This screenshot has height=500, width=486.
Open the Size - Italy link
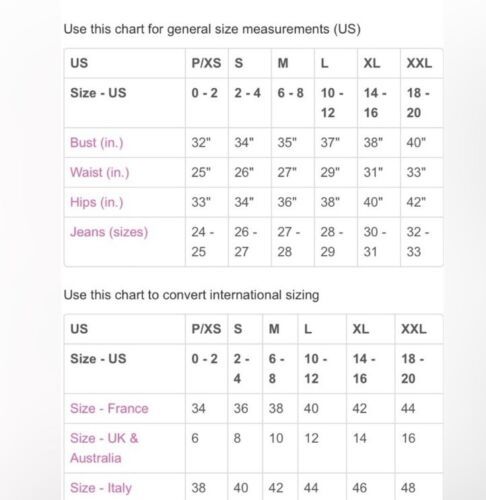tap(101, 488)
